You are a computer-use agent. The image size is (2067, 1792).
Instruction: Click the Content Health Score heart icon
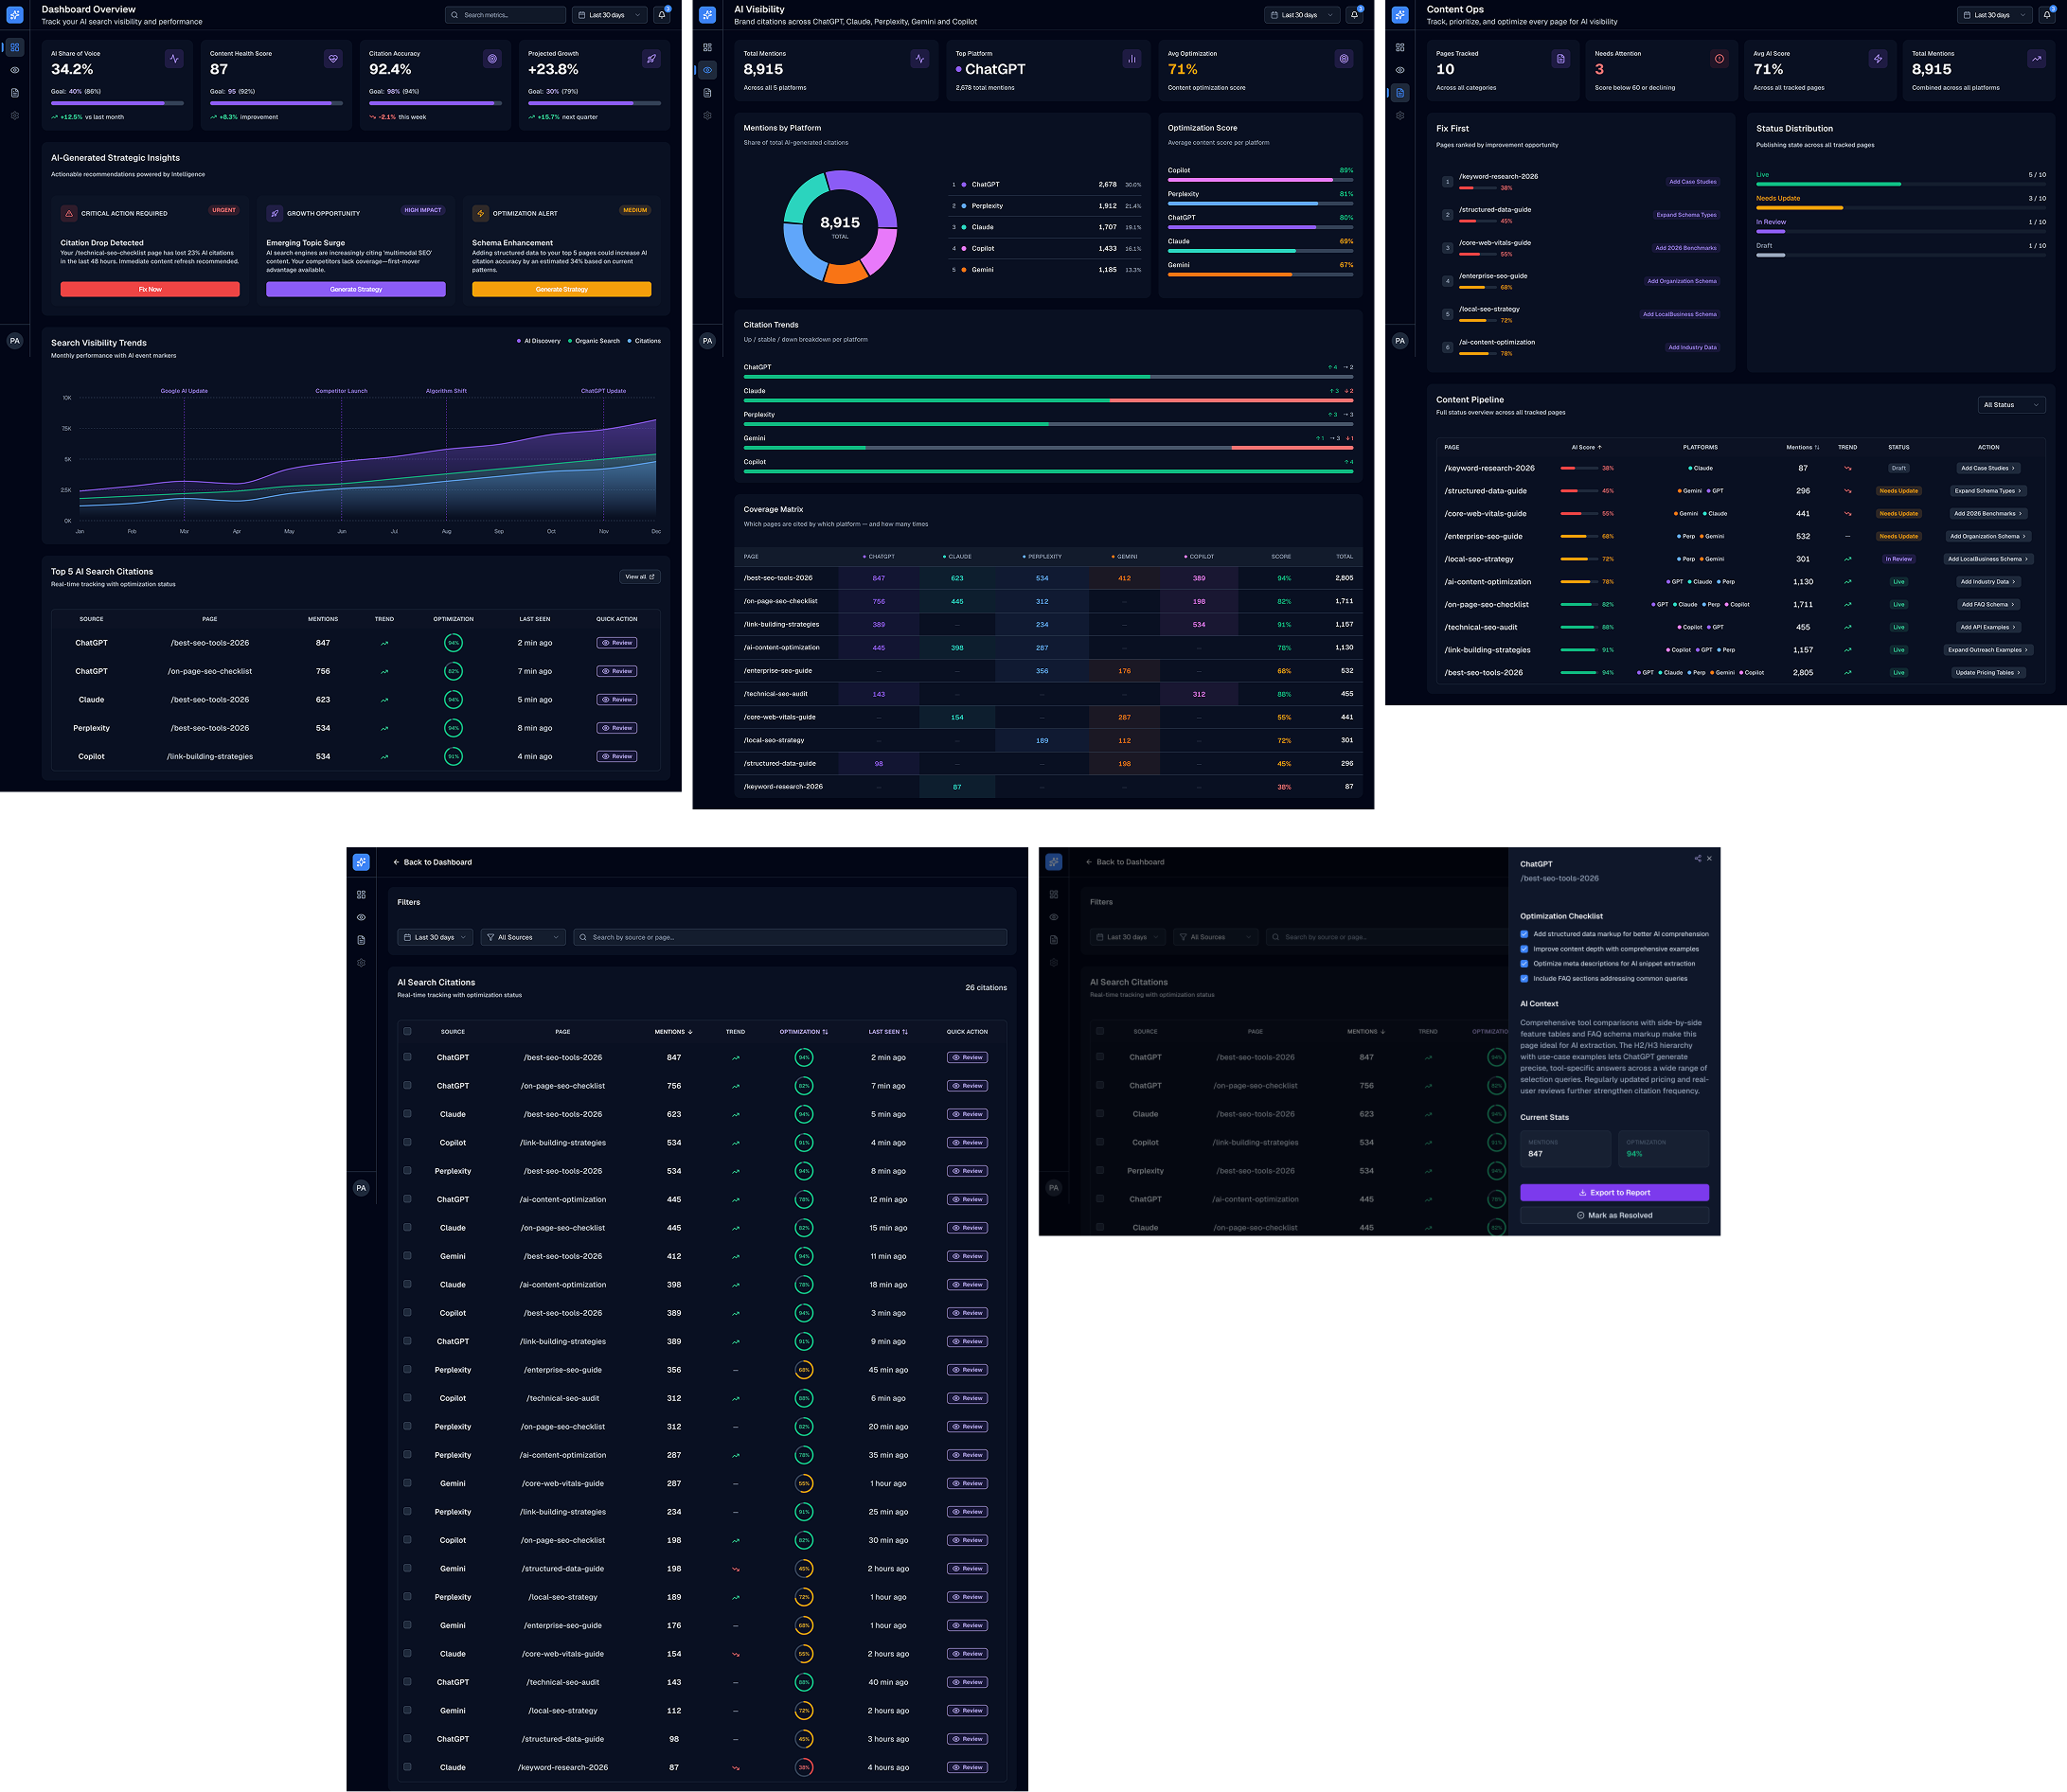click(x=333, y=59)
